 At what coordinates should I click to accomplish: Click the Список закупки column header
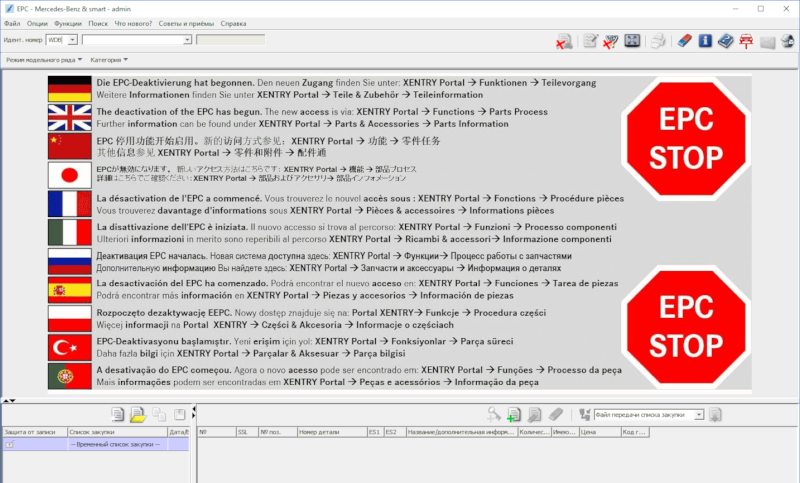tap(117, 432)
